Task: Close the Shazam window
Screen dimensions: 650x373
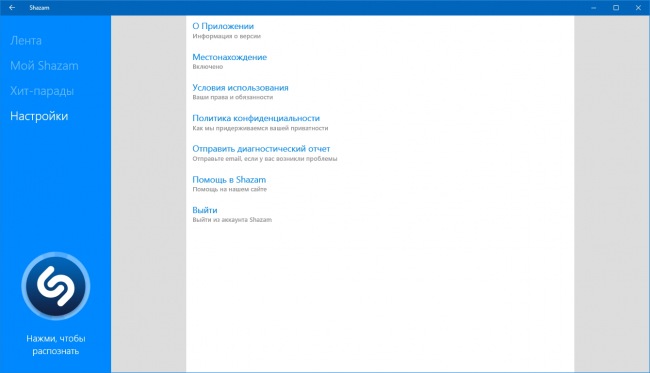Action: (638, 7)
